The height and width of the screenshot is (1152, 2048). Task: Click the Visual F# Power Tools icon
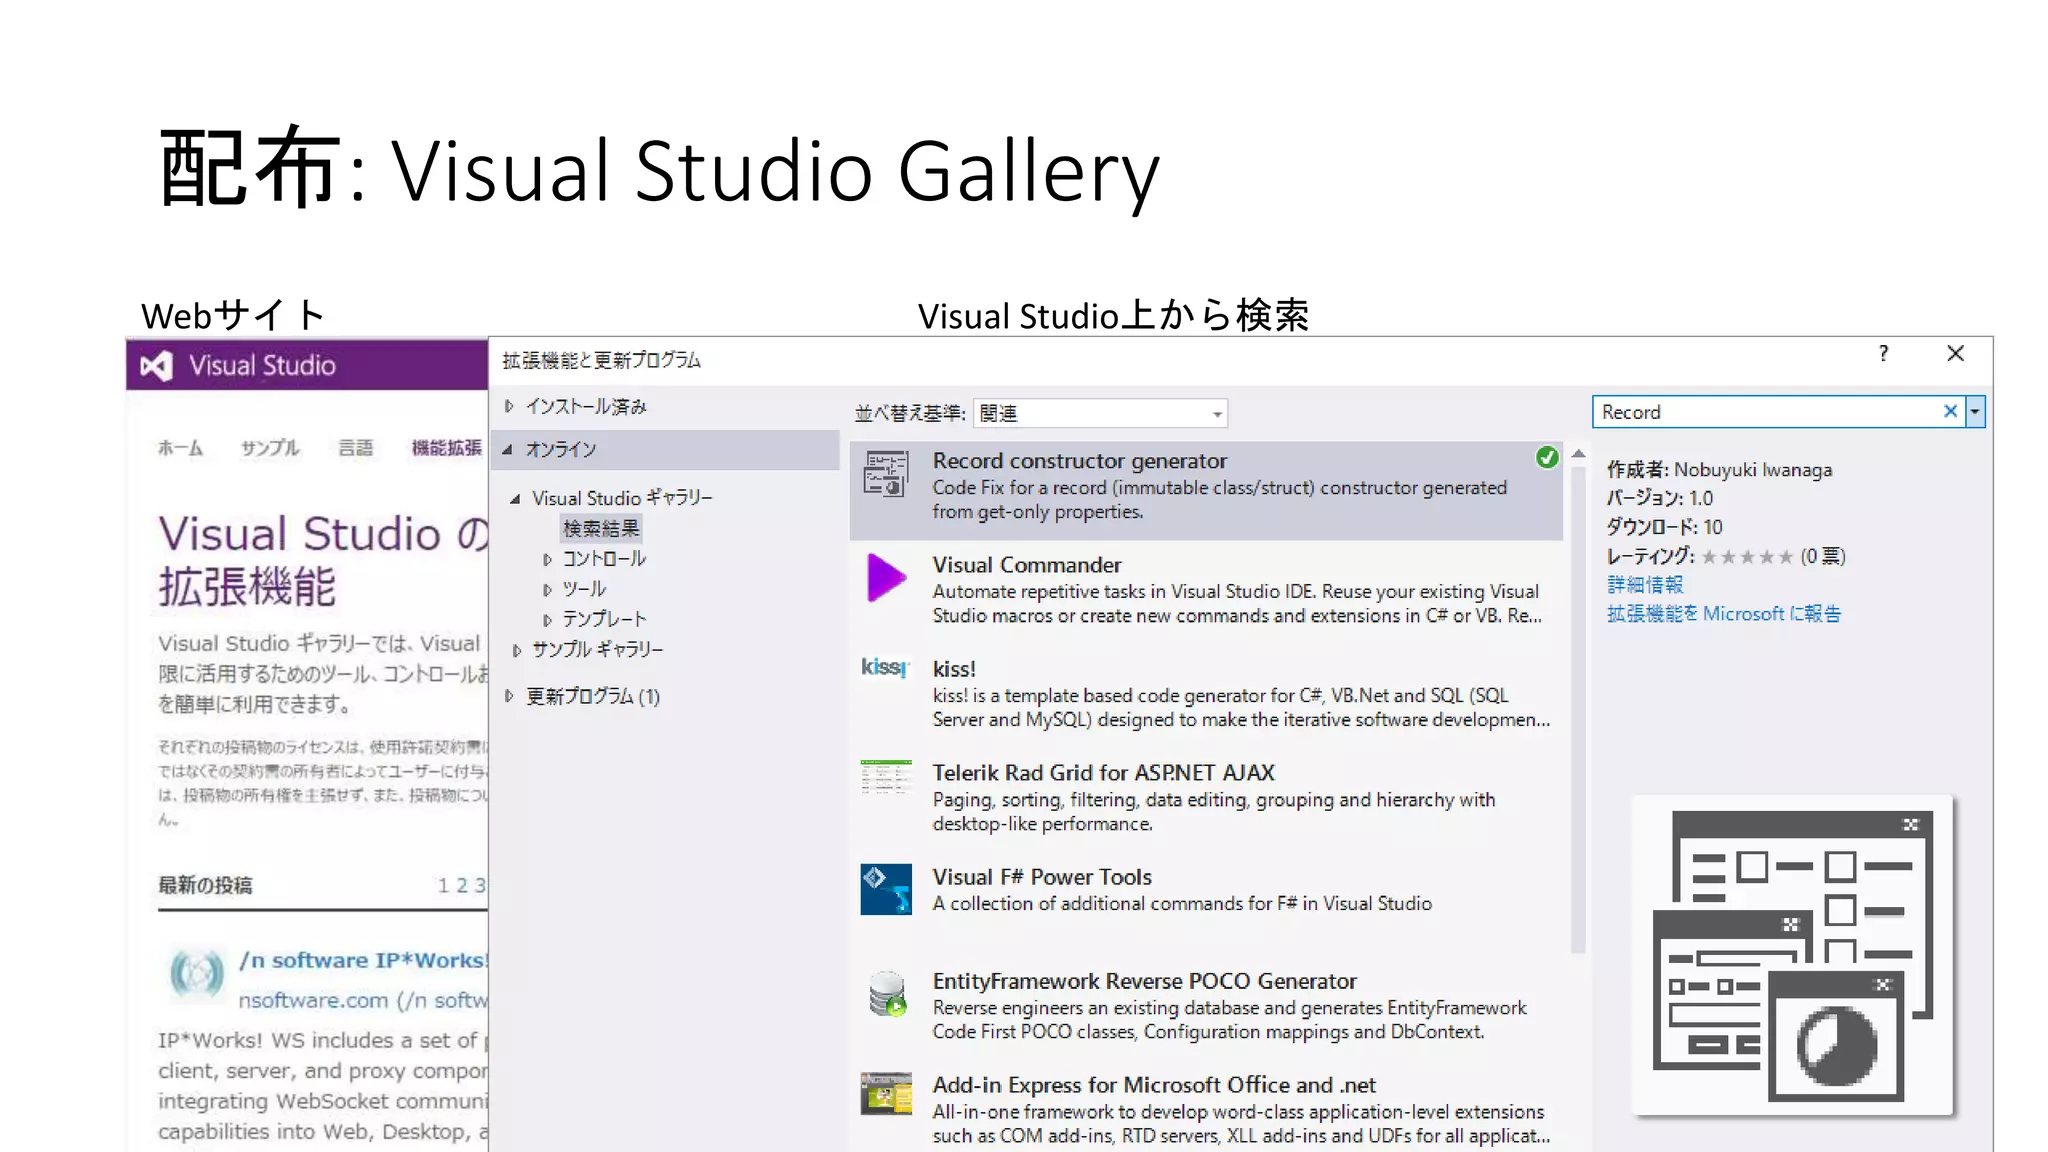pyautogui.click(x=886, y=889)
